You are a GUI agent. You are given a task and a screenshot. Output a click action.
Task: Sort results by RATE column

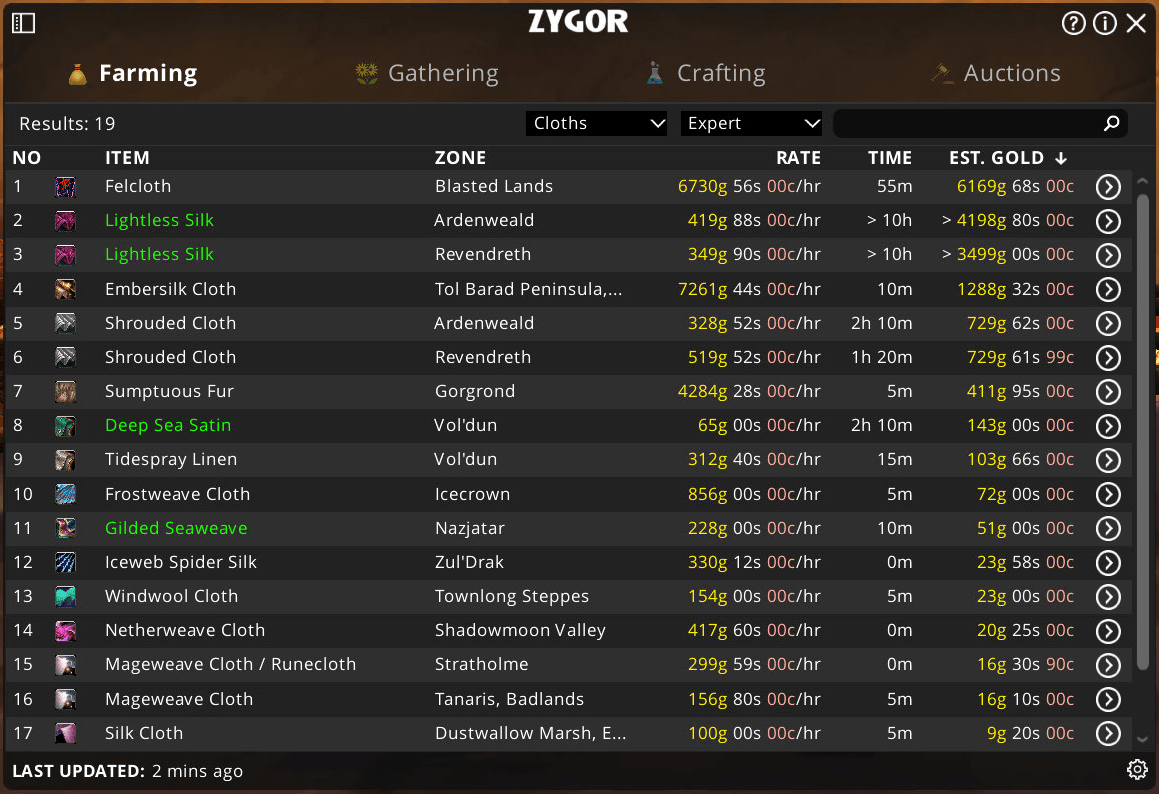pyautogui.click(x=798, y=157)
